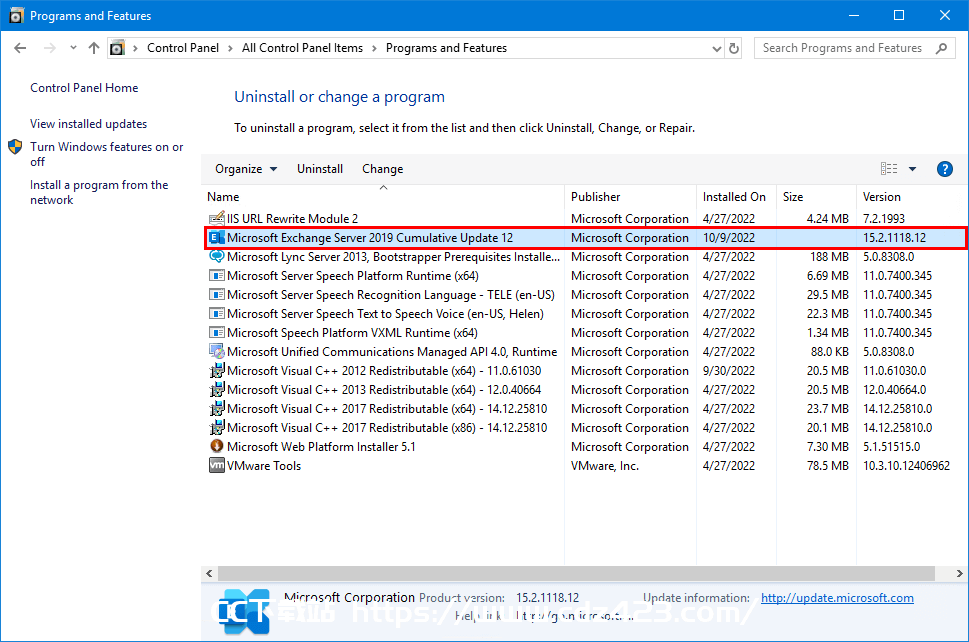The image size is (969, 642).
Task: Click the 10/9/2022 installed date cell
Action: [729, 238]
